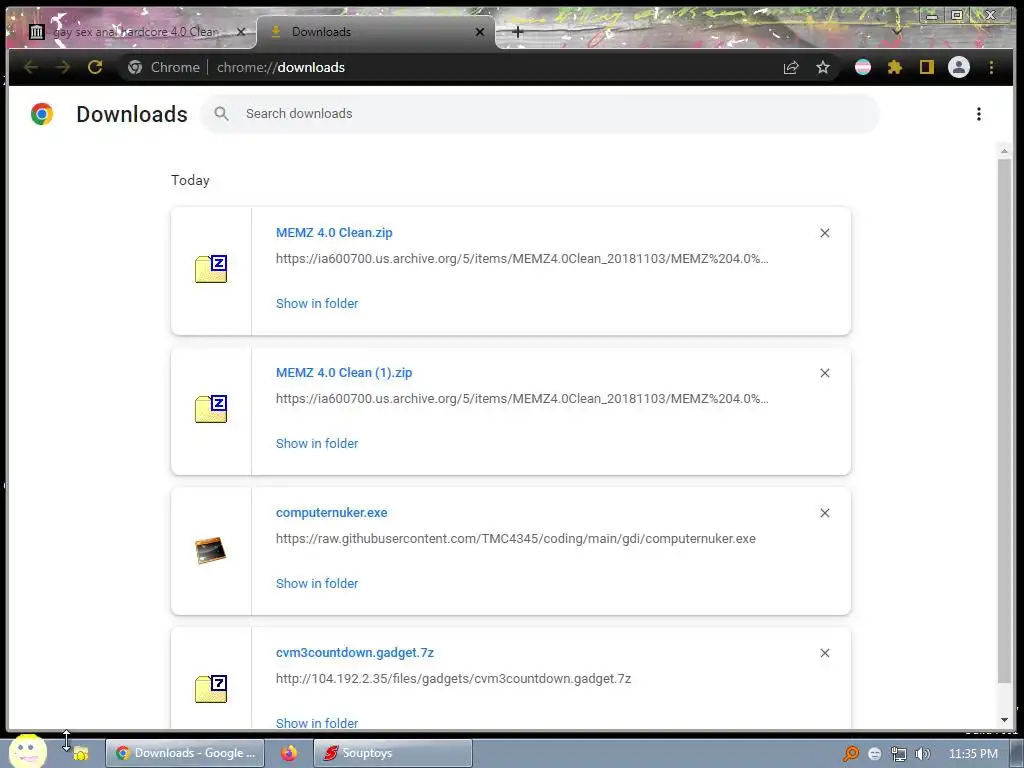Click the share page icon in address bar

tap(791, 67)
